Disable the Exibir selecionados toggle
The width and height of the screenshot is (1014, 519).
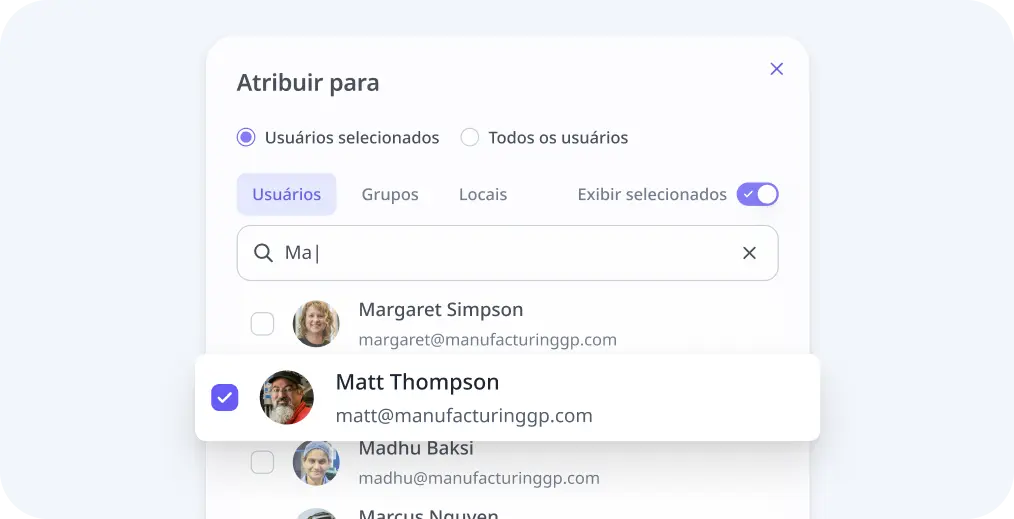pos(757,194)
